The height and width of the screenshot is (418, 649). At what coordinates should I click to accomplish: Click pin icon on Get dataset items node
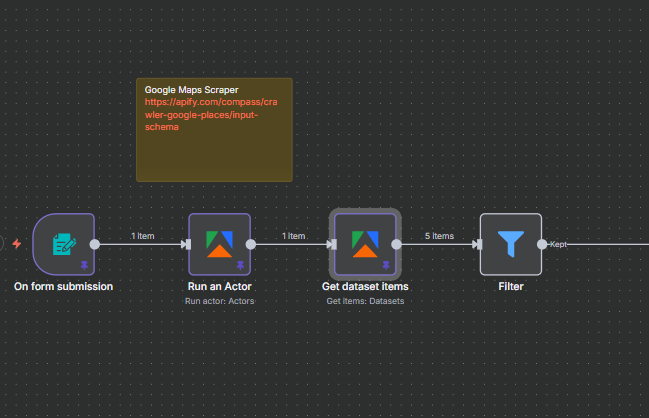[386, 265]
